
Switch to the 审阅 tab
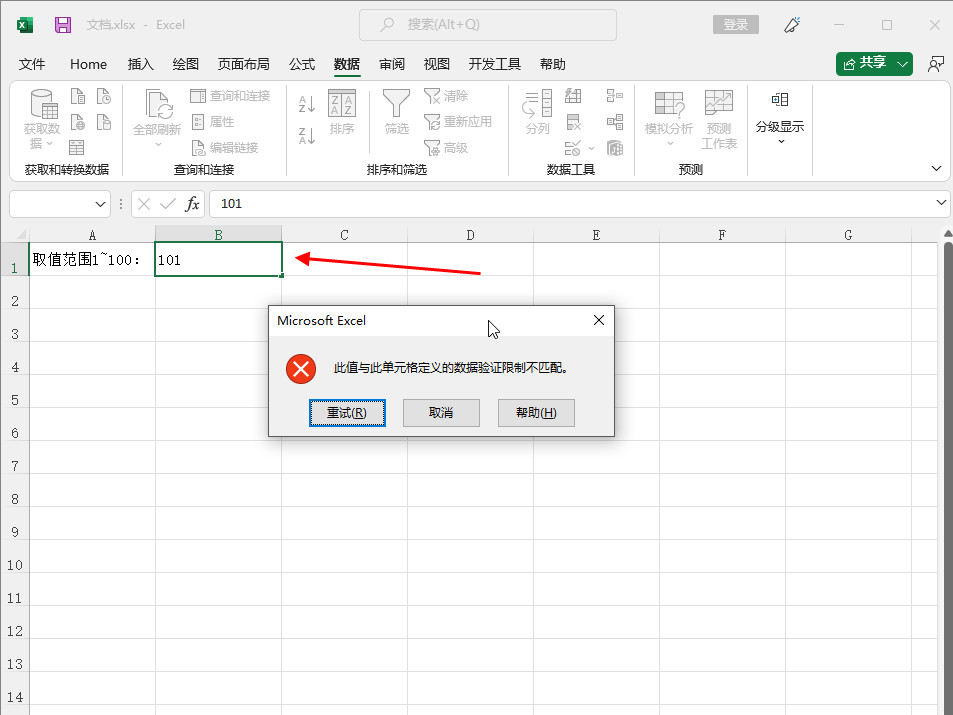pos(392,64)
